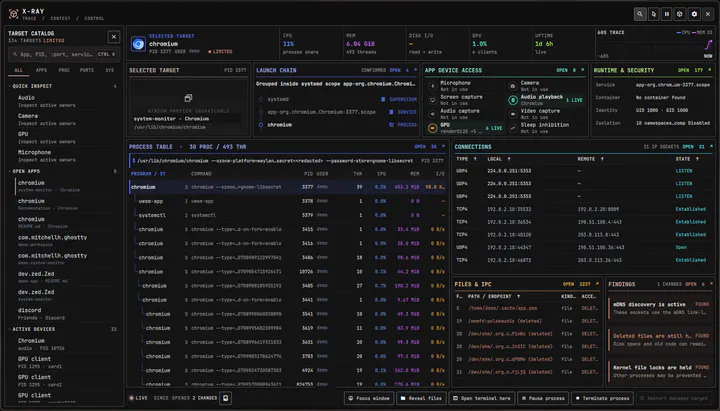Activate the pick-window pointer tool

653,14
